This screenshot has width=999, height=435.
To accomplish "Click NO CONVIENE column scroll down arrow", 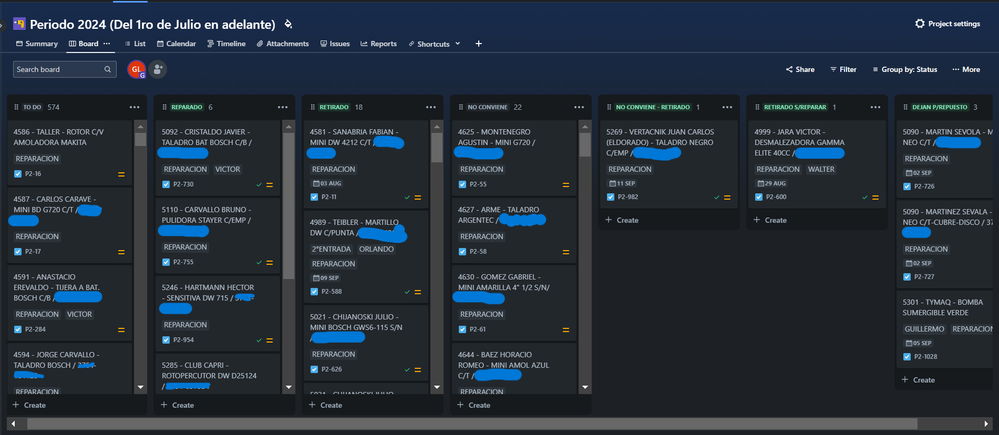I will click(585, 387).
